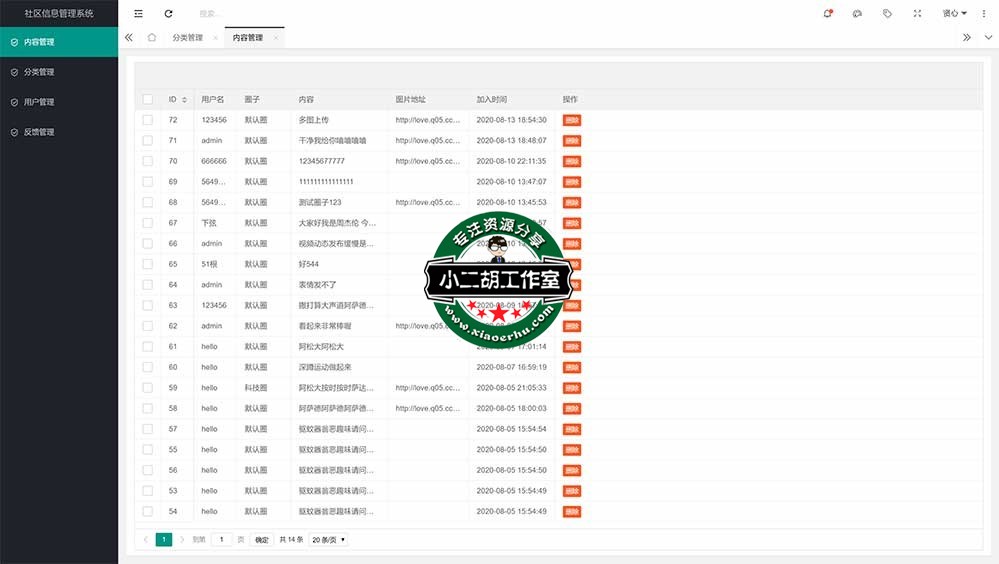Expand the tab operations down chevron

pyautogui.click(x=988, y=38)
